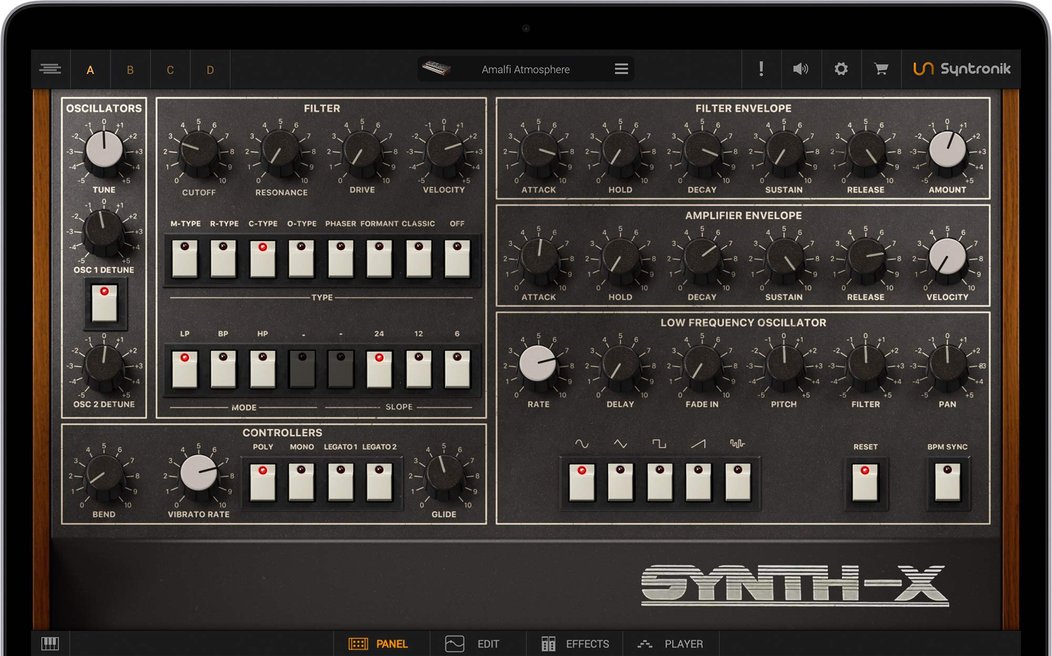The height and width of the screenshot is (656, 1052).
Task: Select the Mono mode switch in Controllers
Action: click(301, 481)
